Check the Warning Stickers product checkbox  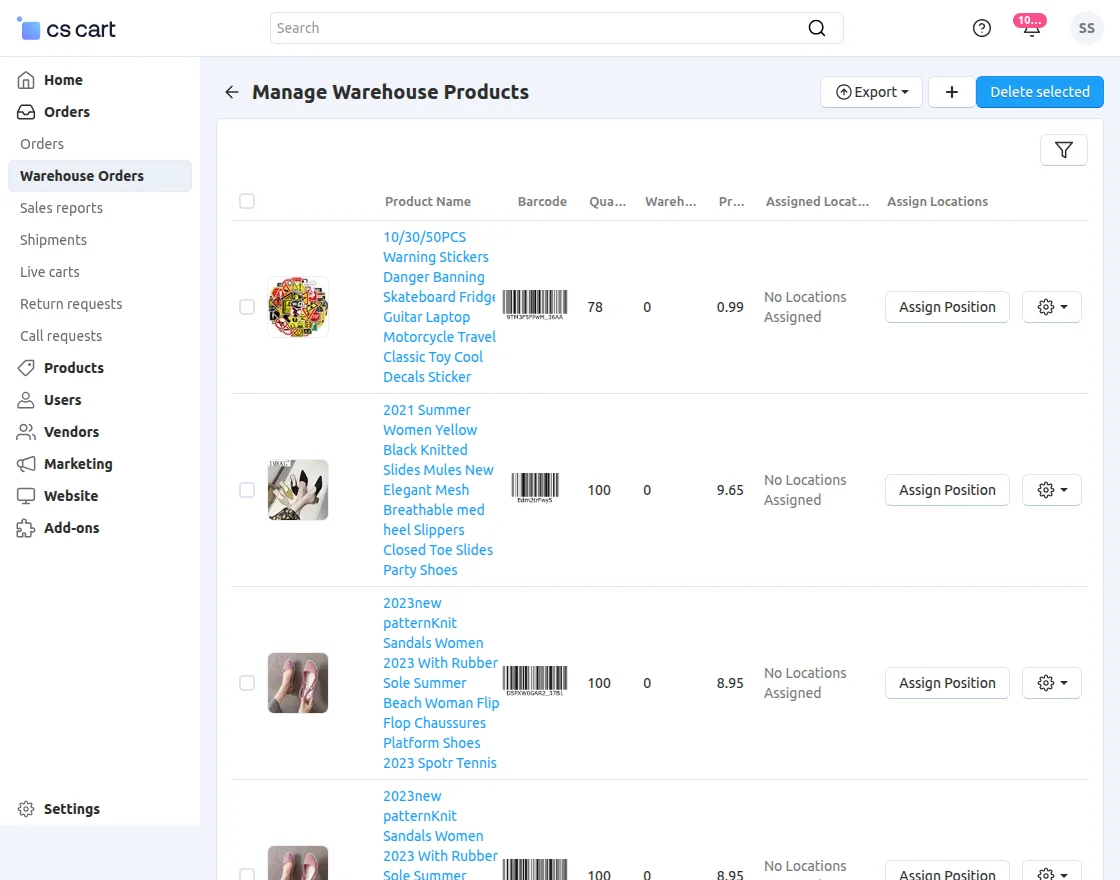pyautogui.click(x=247, y=307)
